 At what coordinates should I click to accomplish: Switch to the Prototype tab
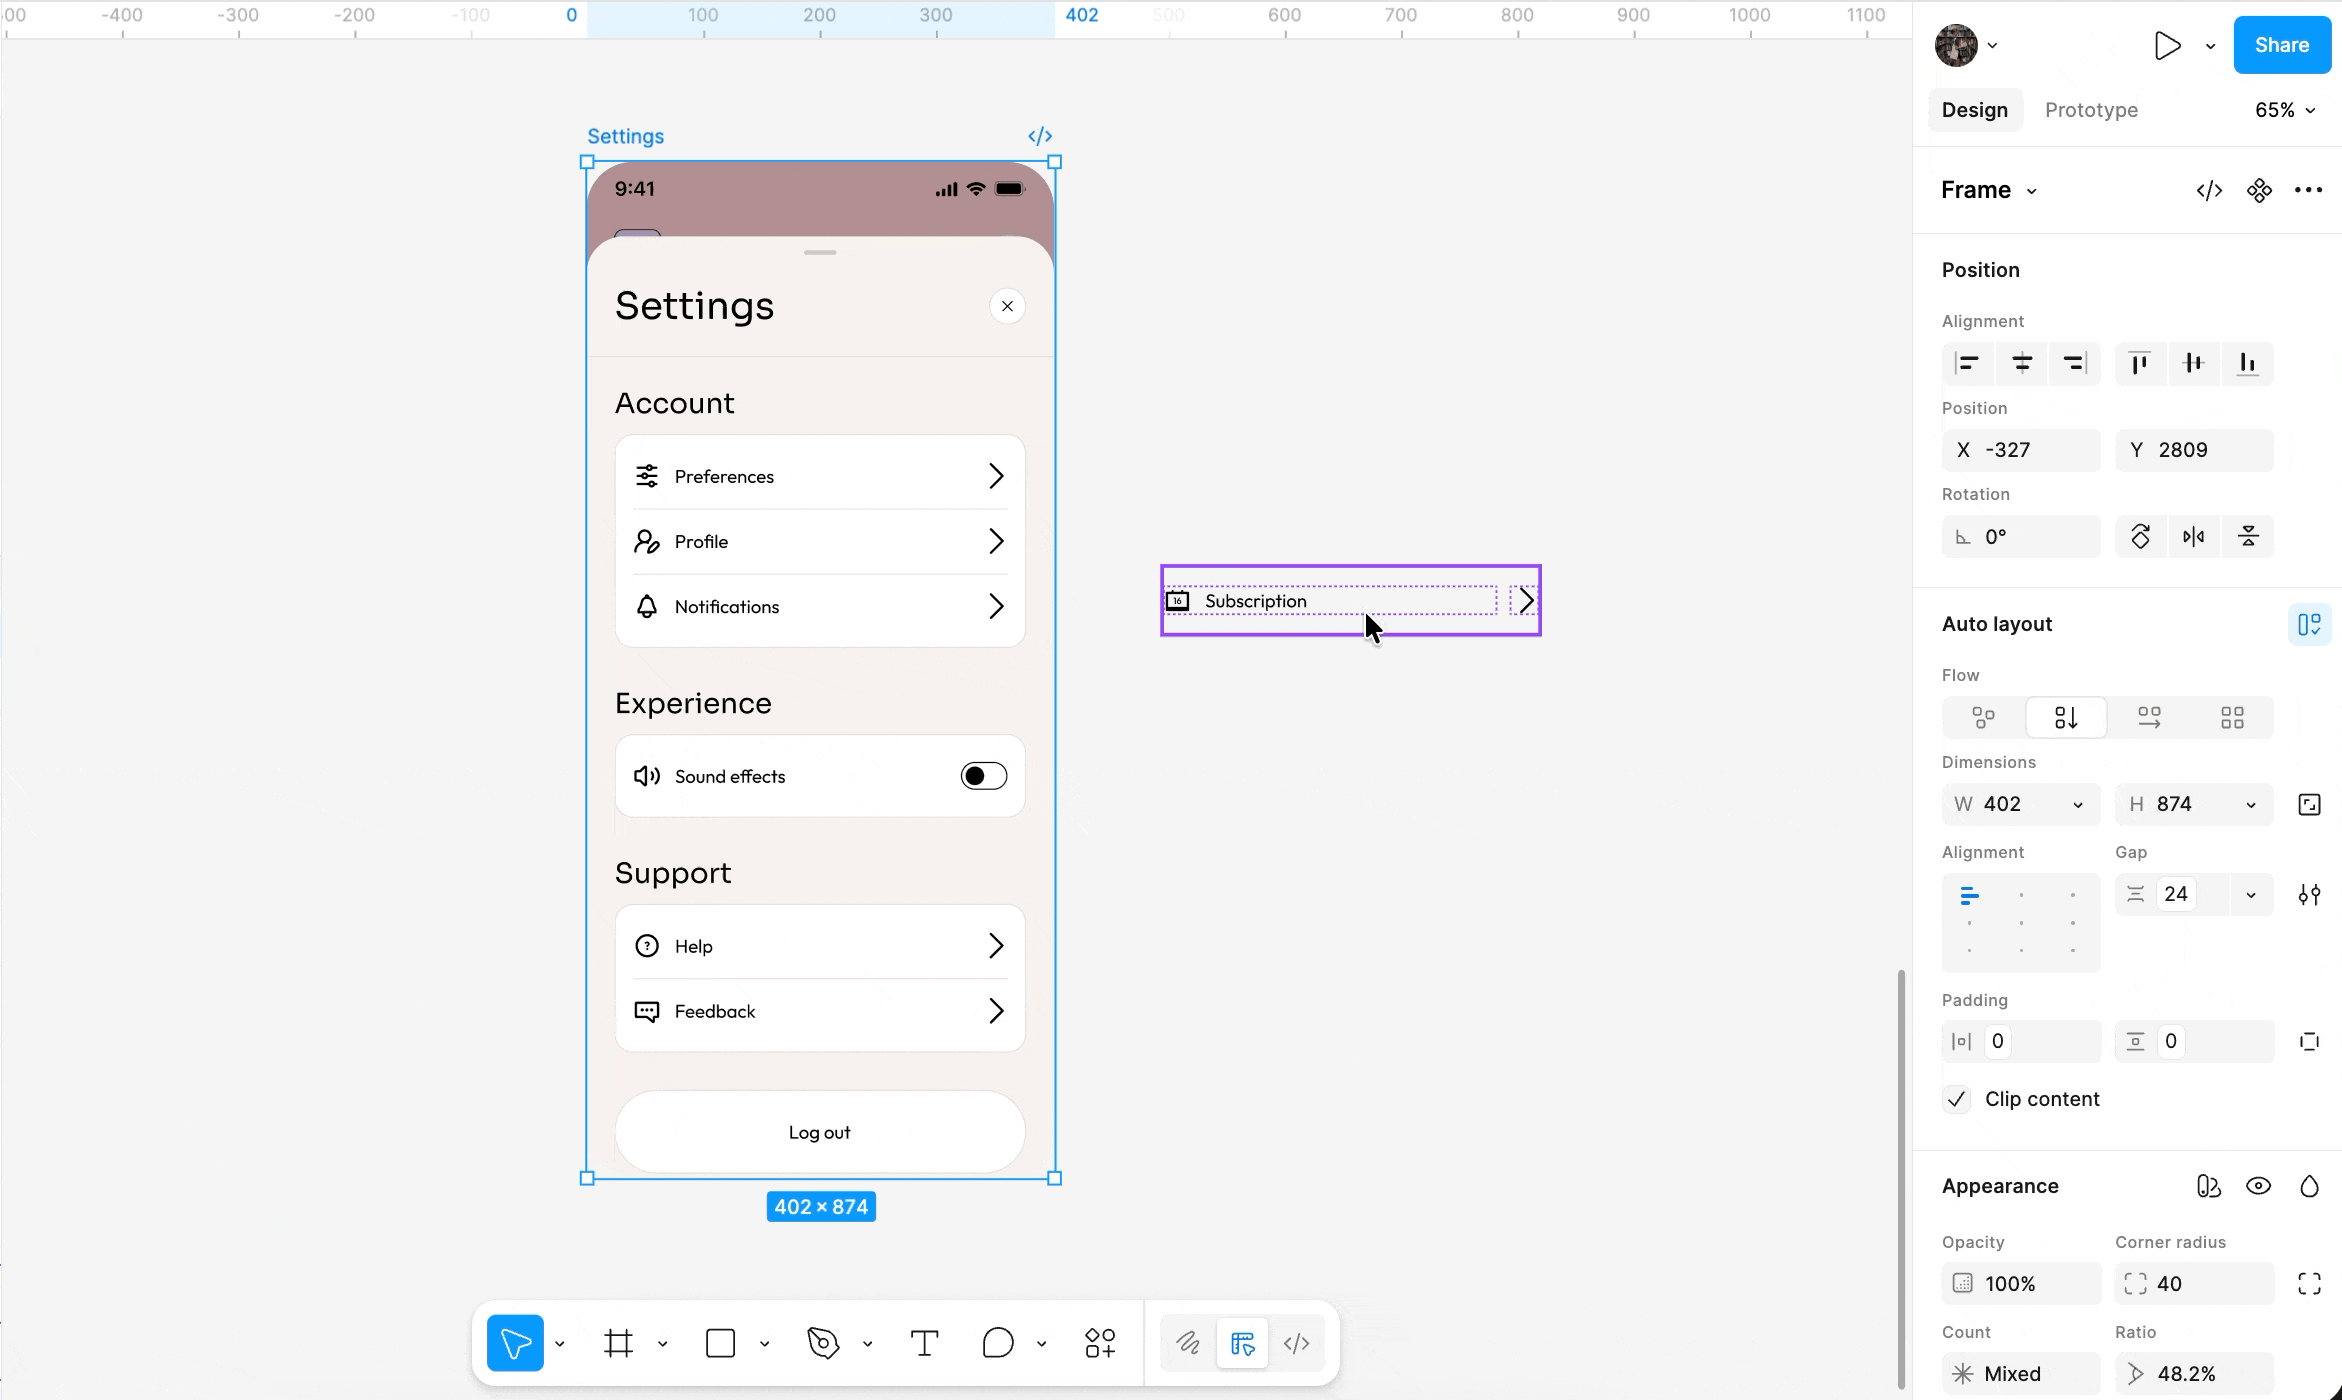click(2091, 110)
